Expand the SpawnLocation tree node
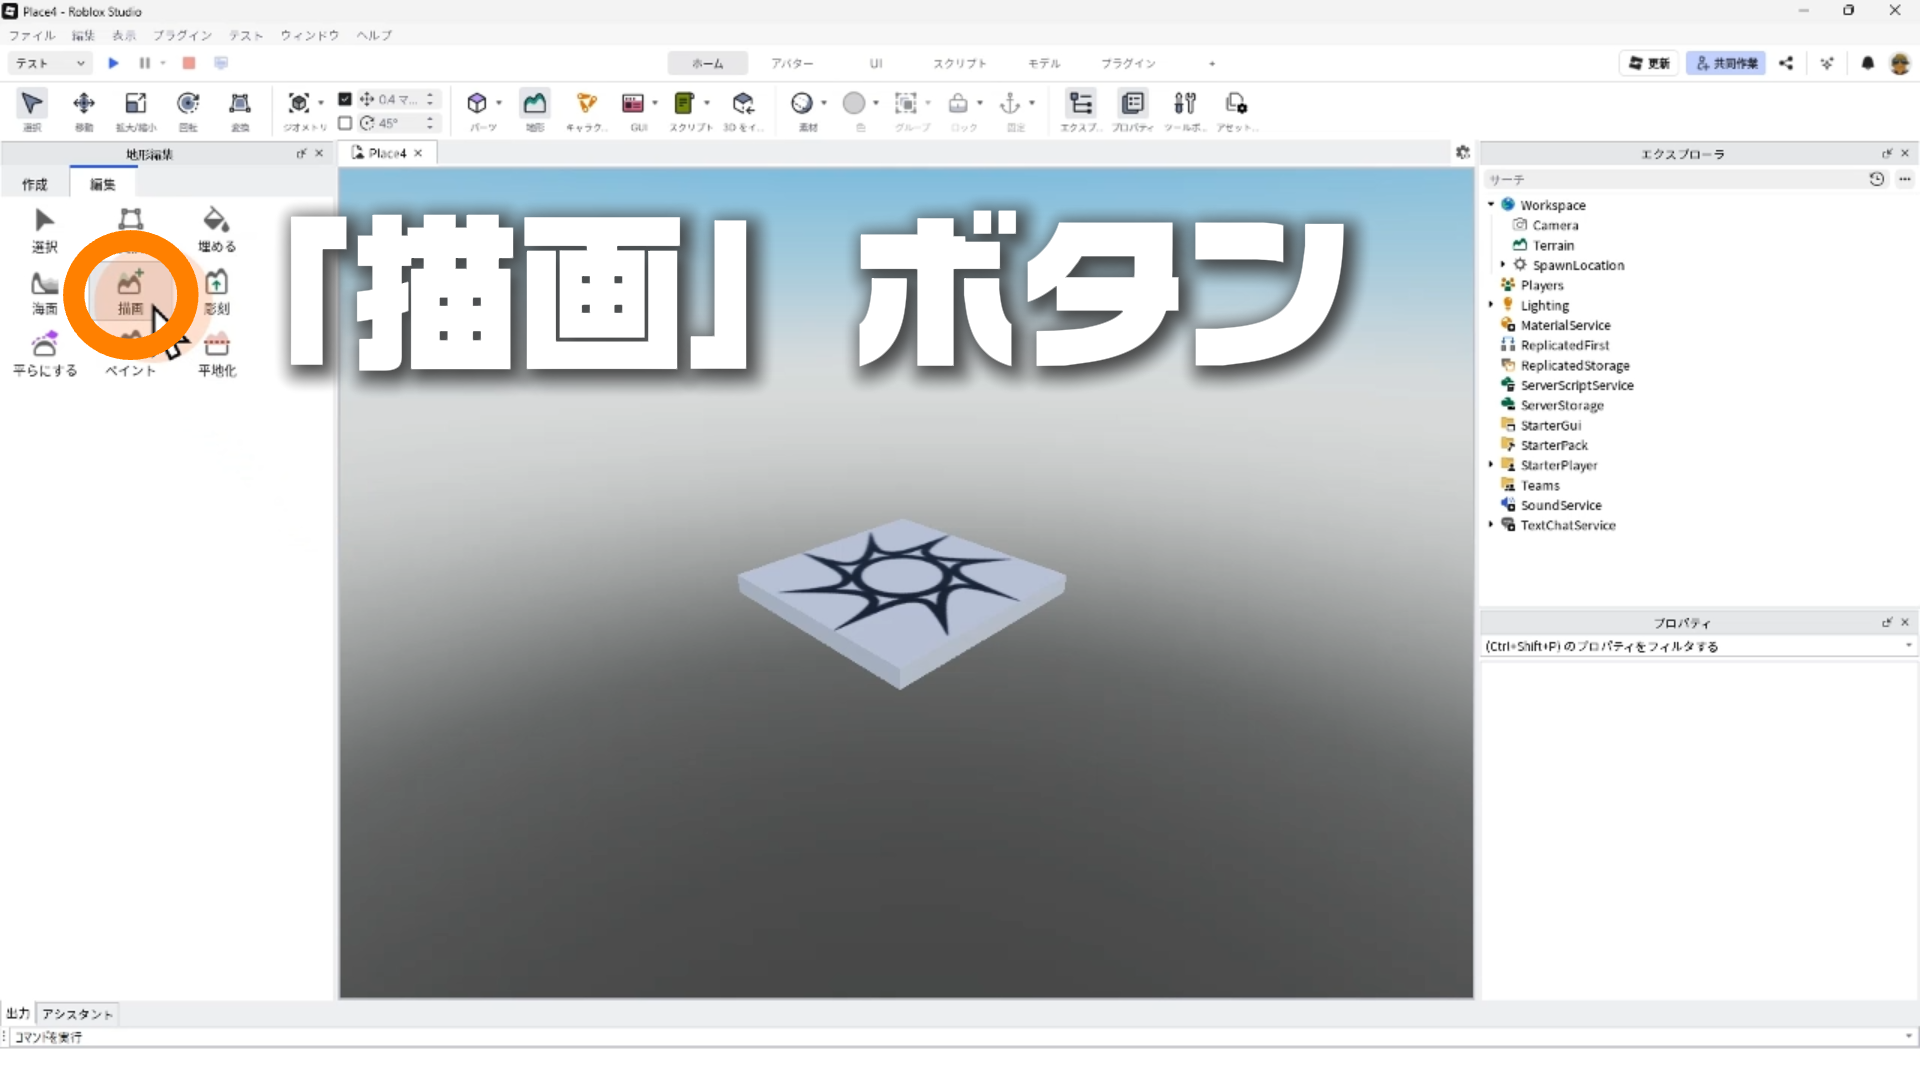Screen dimensions: 1920x1080 (x=1503, y=265)
